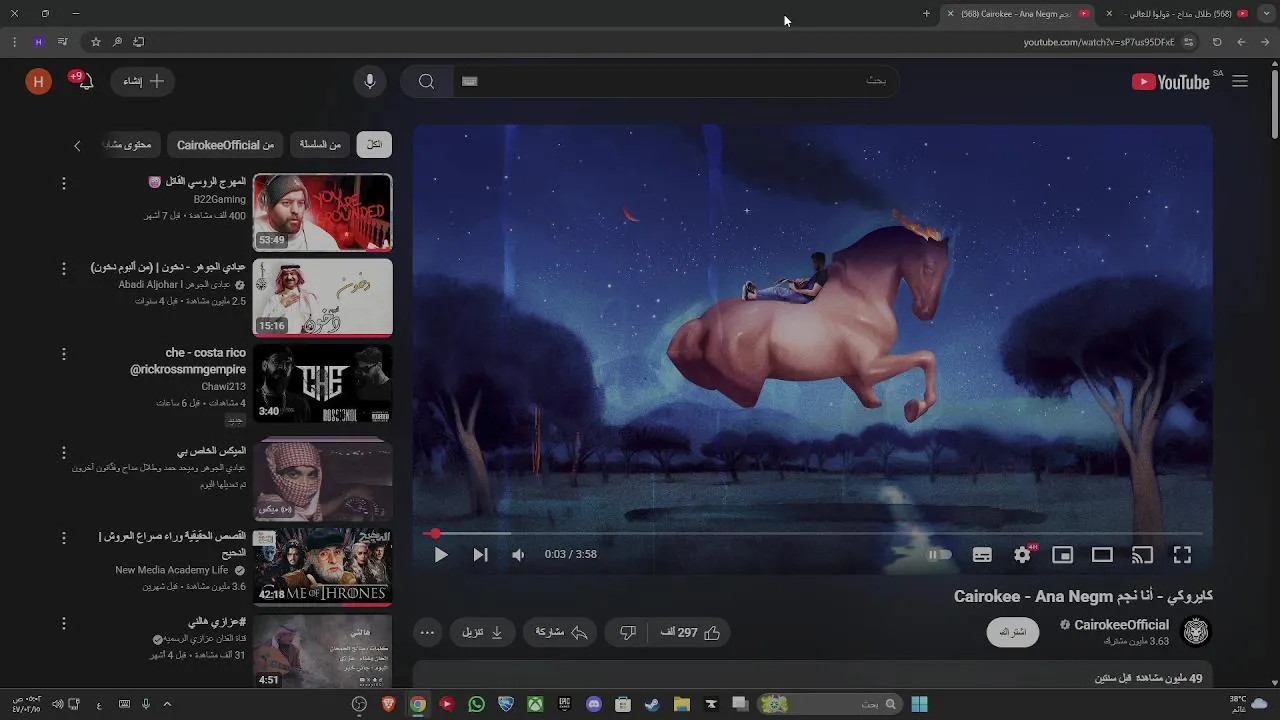Open the Brave browser from the taskbar
This screenshot has width=1280, height=720.
pos(388,704)
